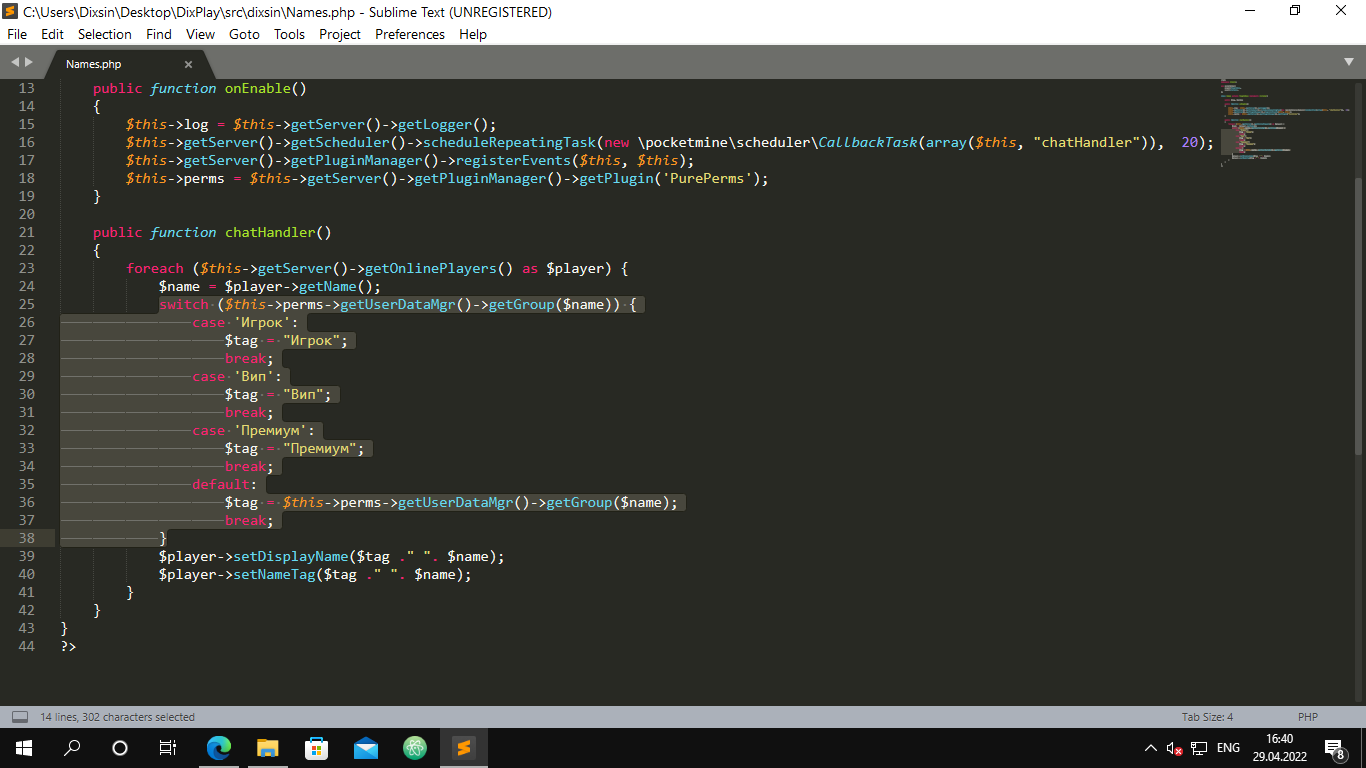
Task: Open the Atom editor in the taskbar
Action: coord(415,747)
